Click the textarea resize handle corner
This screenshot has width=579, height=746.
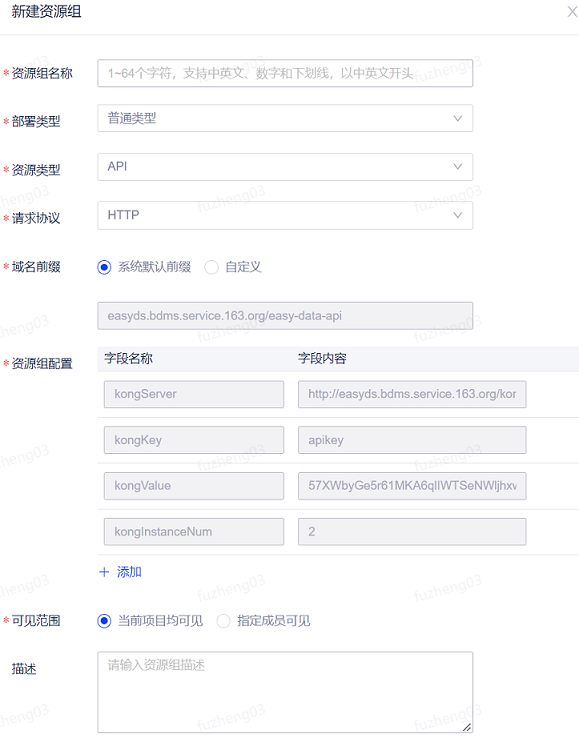tap(467, 727)
